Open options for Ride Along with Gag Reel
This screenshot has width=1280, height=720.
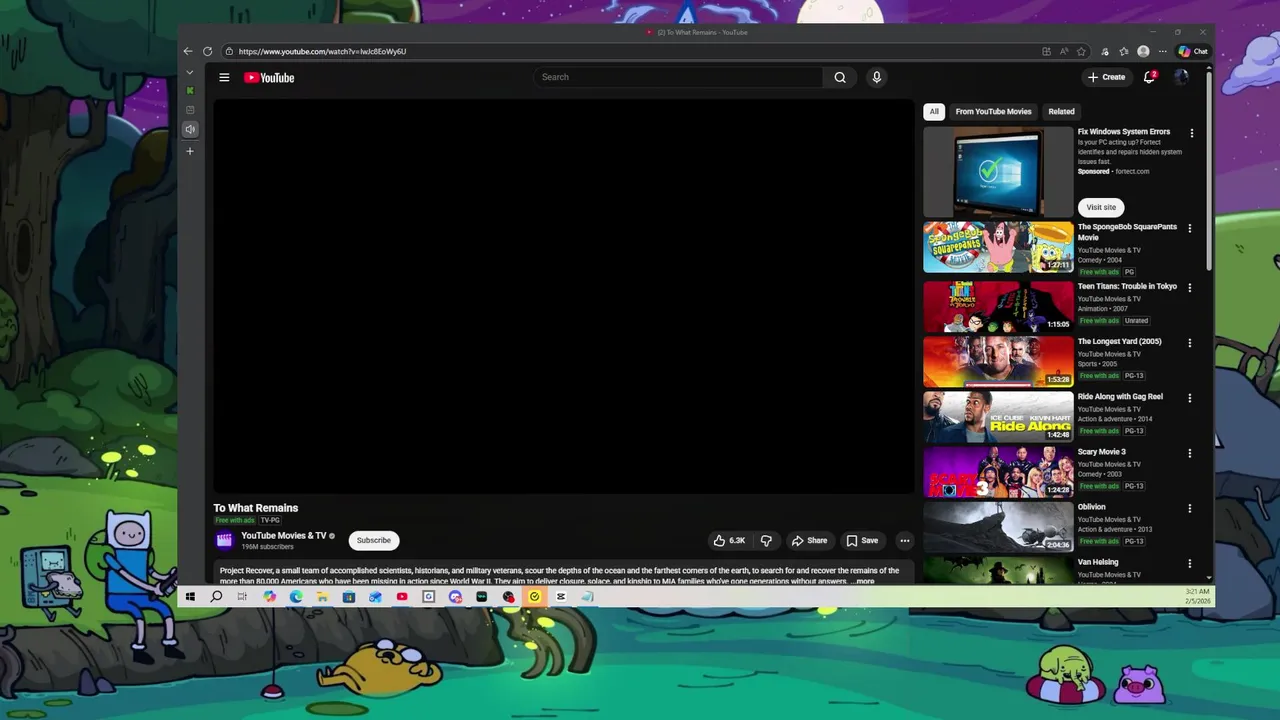click(x=1190, y=398)
